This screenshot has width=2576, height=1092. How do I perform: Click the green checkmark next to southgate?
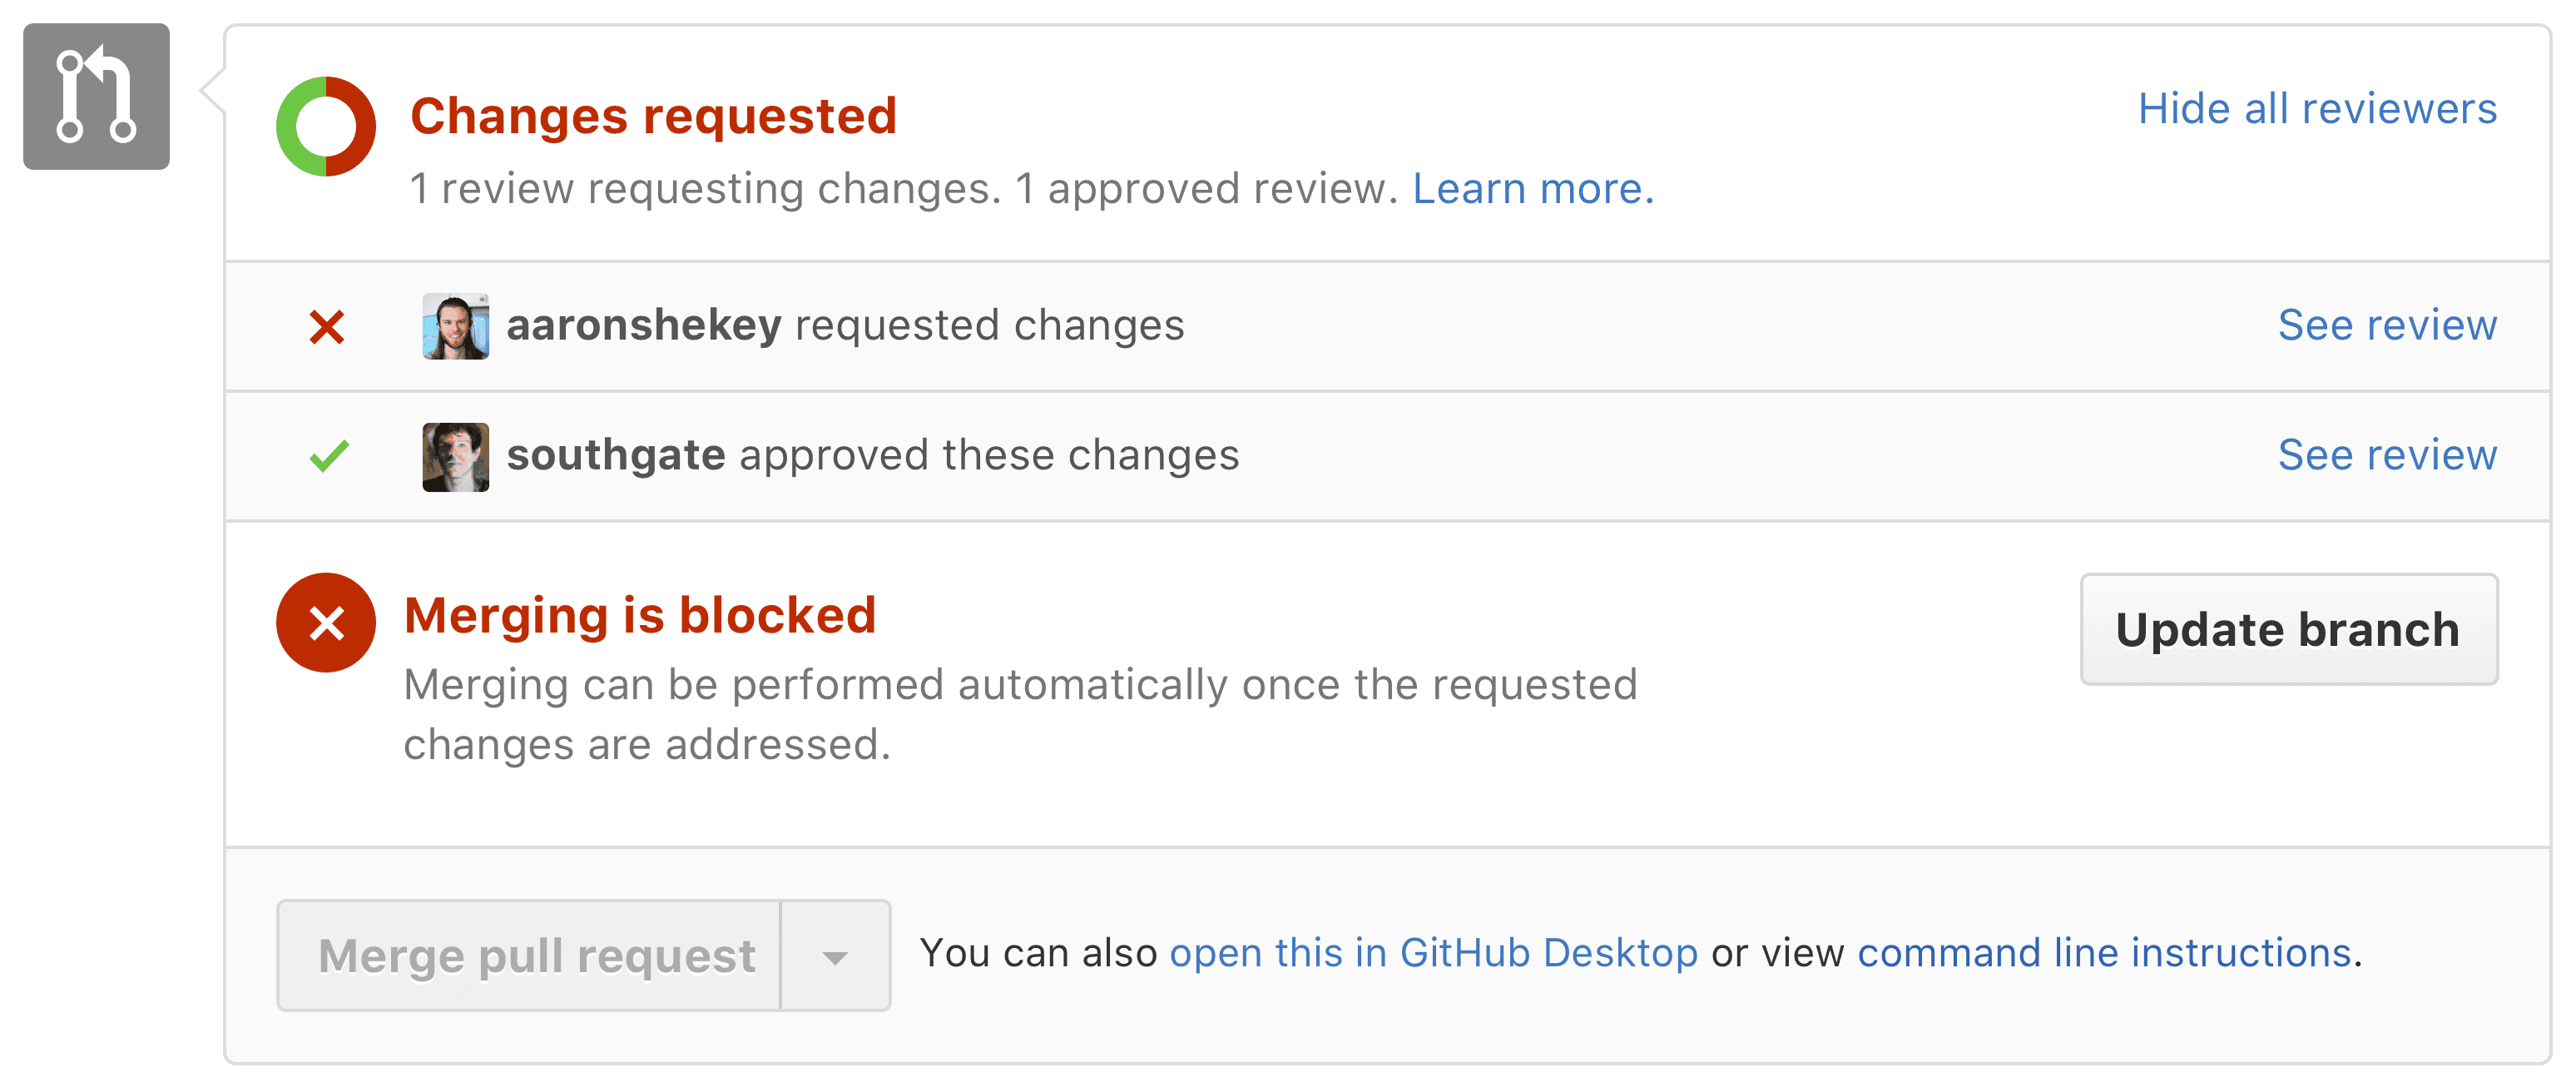click(x=329, y=456)
